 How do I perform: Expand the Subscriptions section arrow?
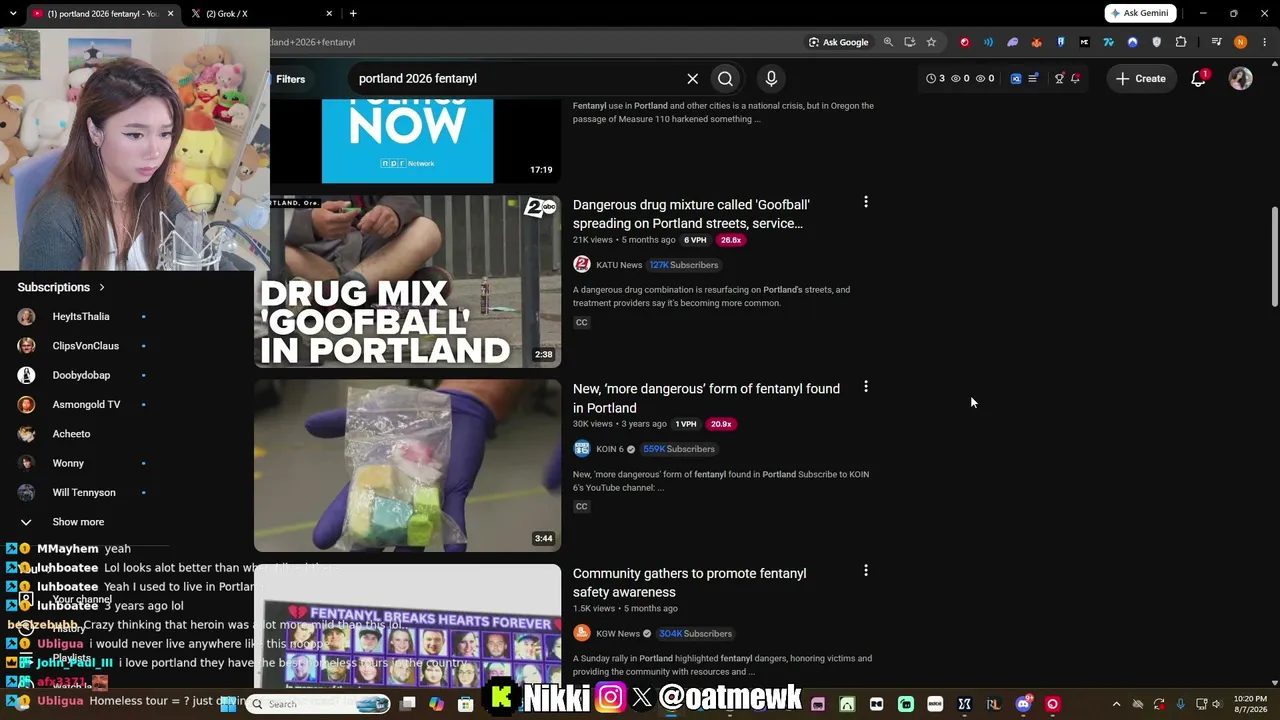tap(101, 287)
